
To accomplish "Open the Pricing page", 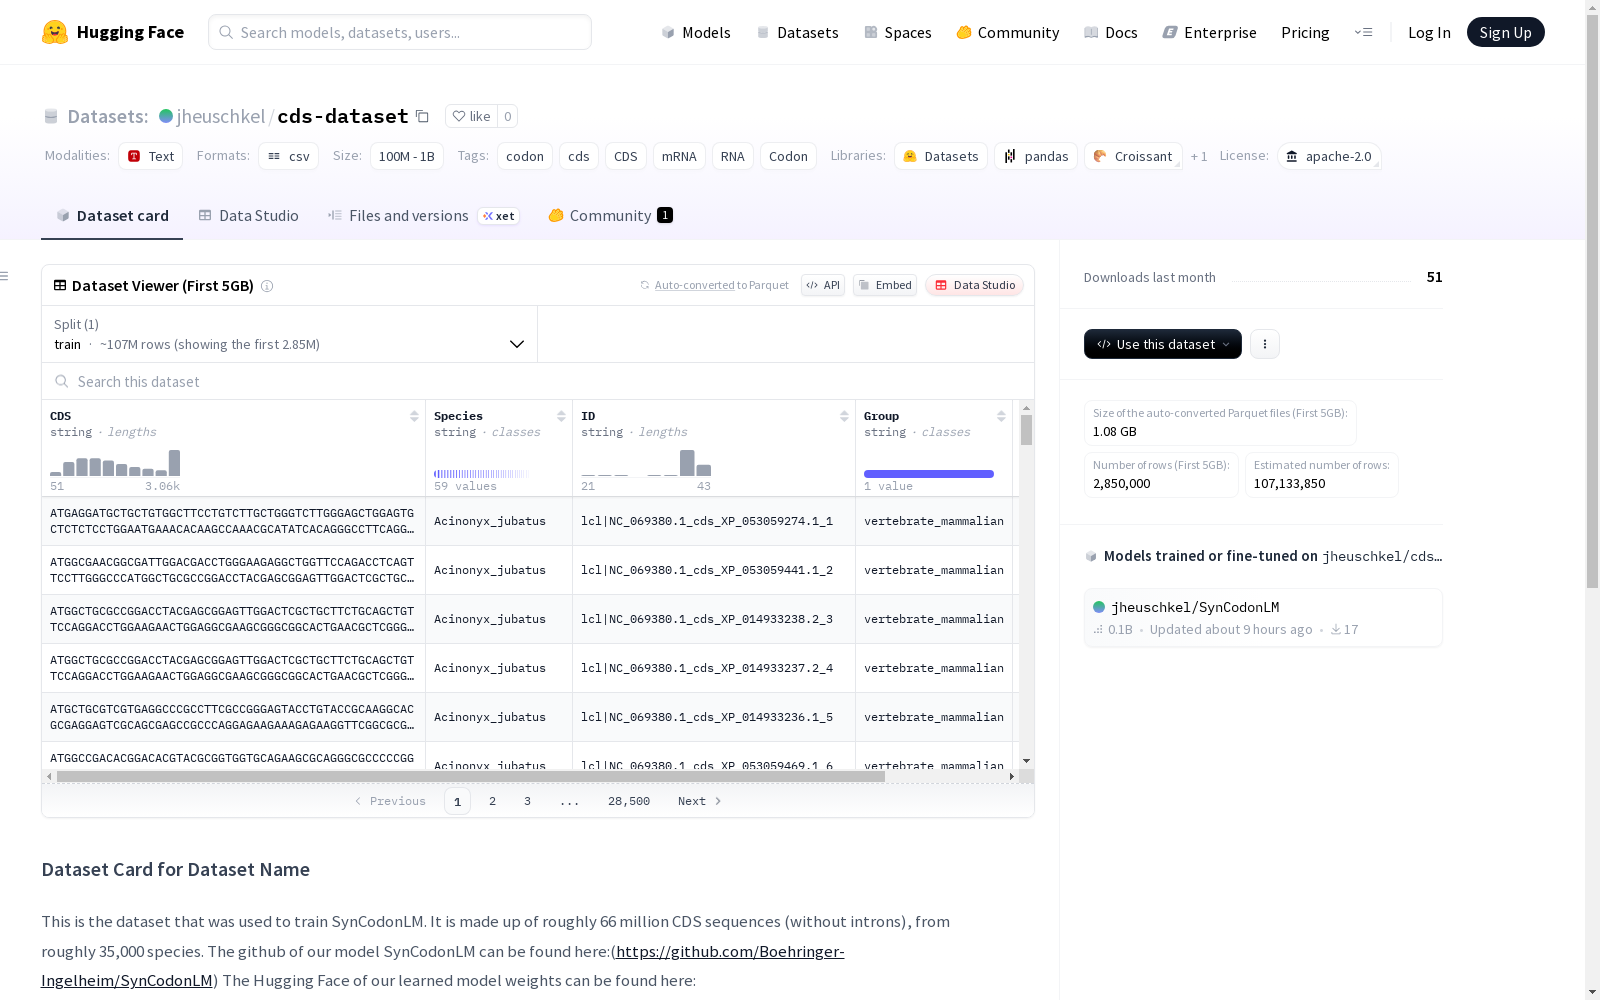I will point(1305,32).
